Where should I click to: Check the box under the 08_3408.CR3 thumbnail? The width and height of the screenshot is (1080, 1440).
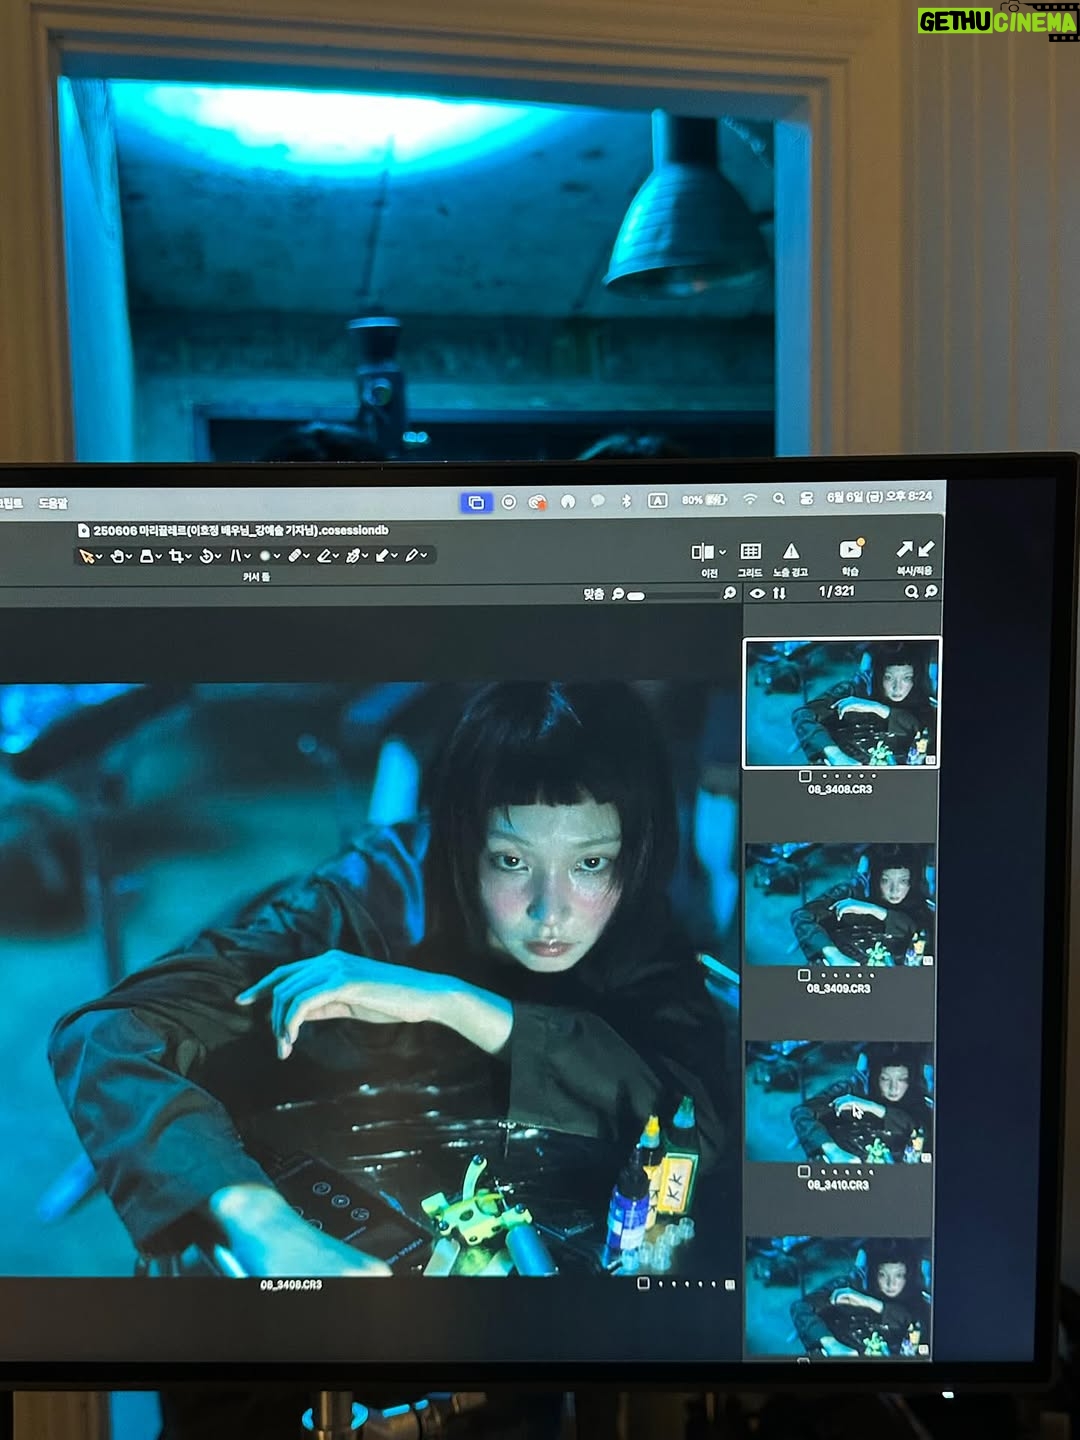point(805,776)
